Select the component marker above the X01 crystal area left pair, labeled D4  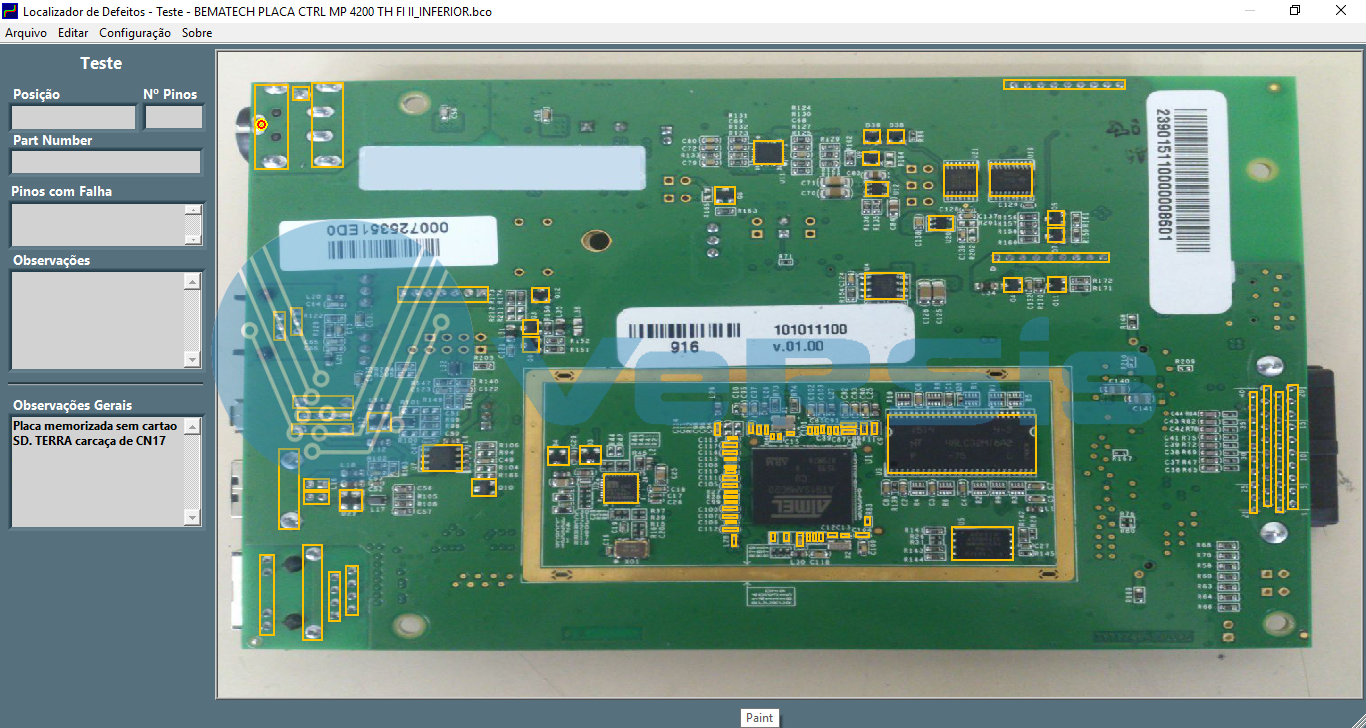tap(559, 456)
